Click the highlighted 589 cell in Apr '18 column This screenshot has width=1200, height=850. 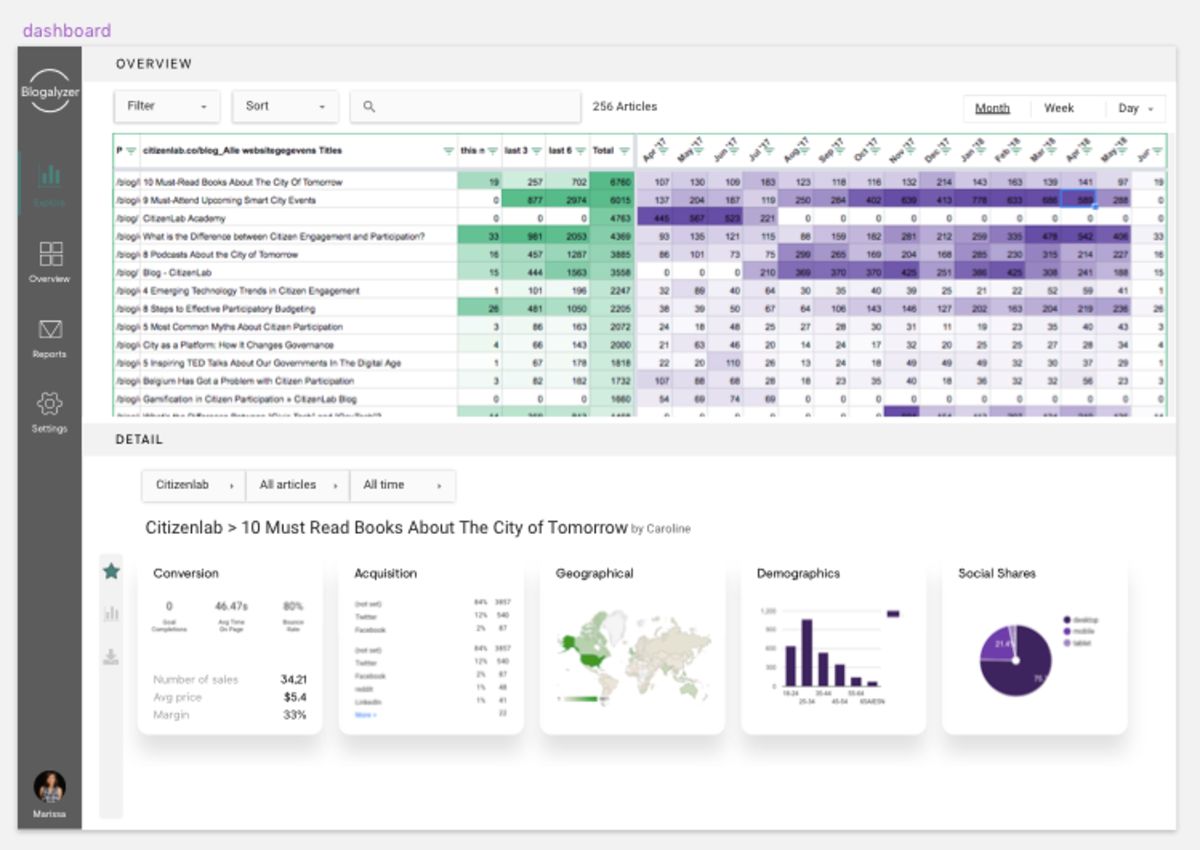coord(1078,200)
